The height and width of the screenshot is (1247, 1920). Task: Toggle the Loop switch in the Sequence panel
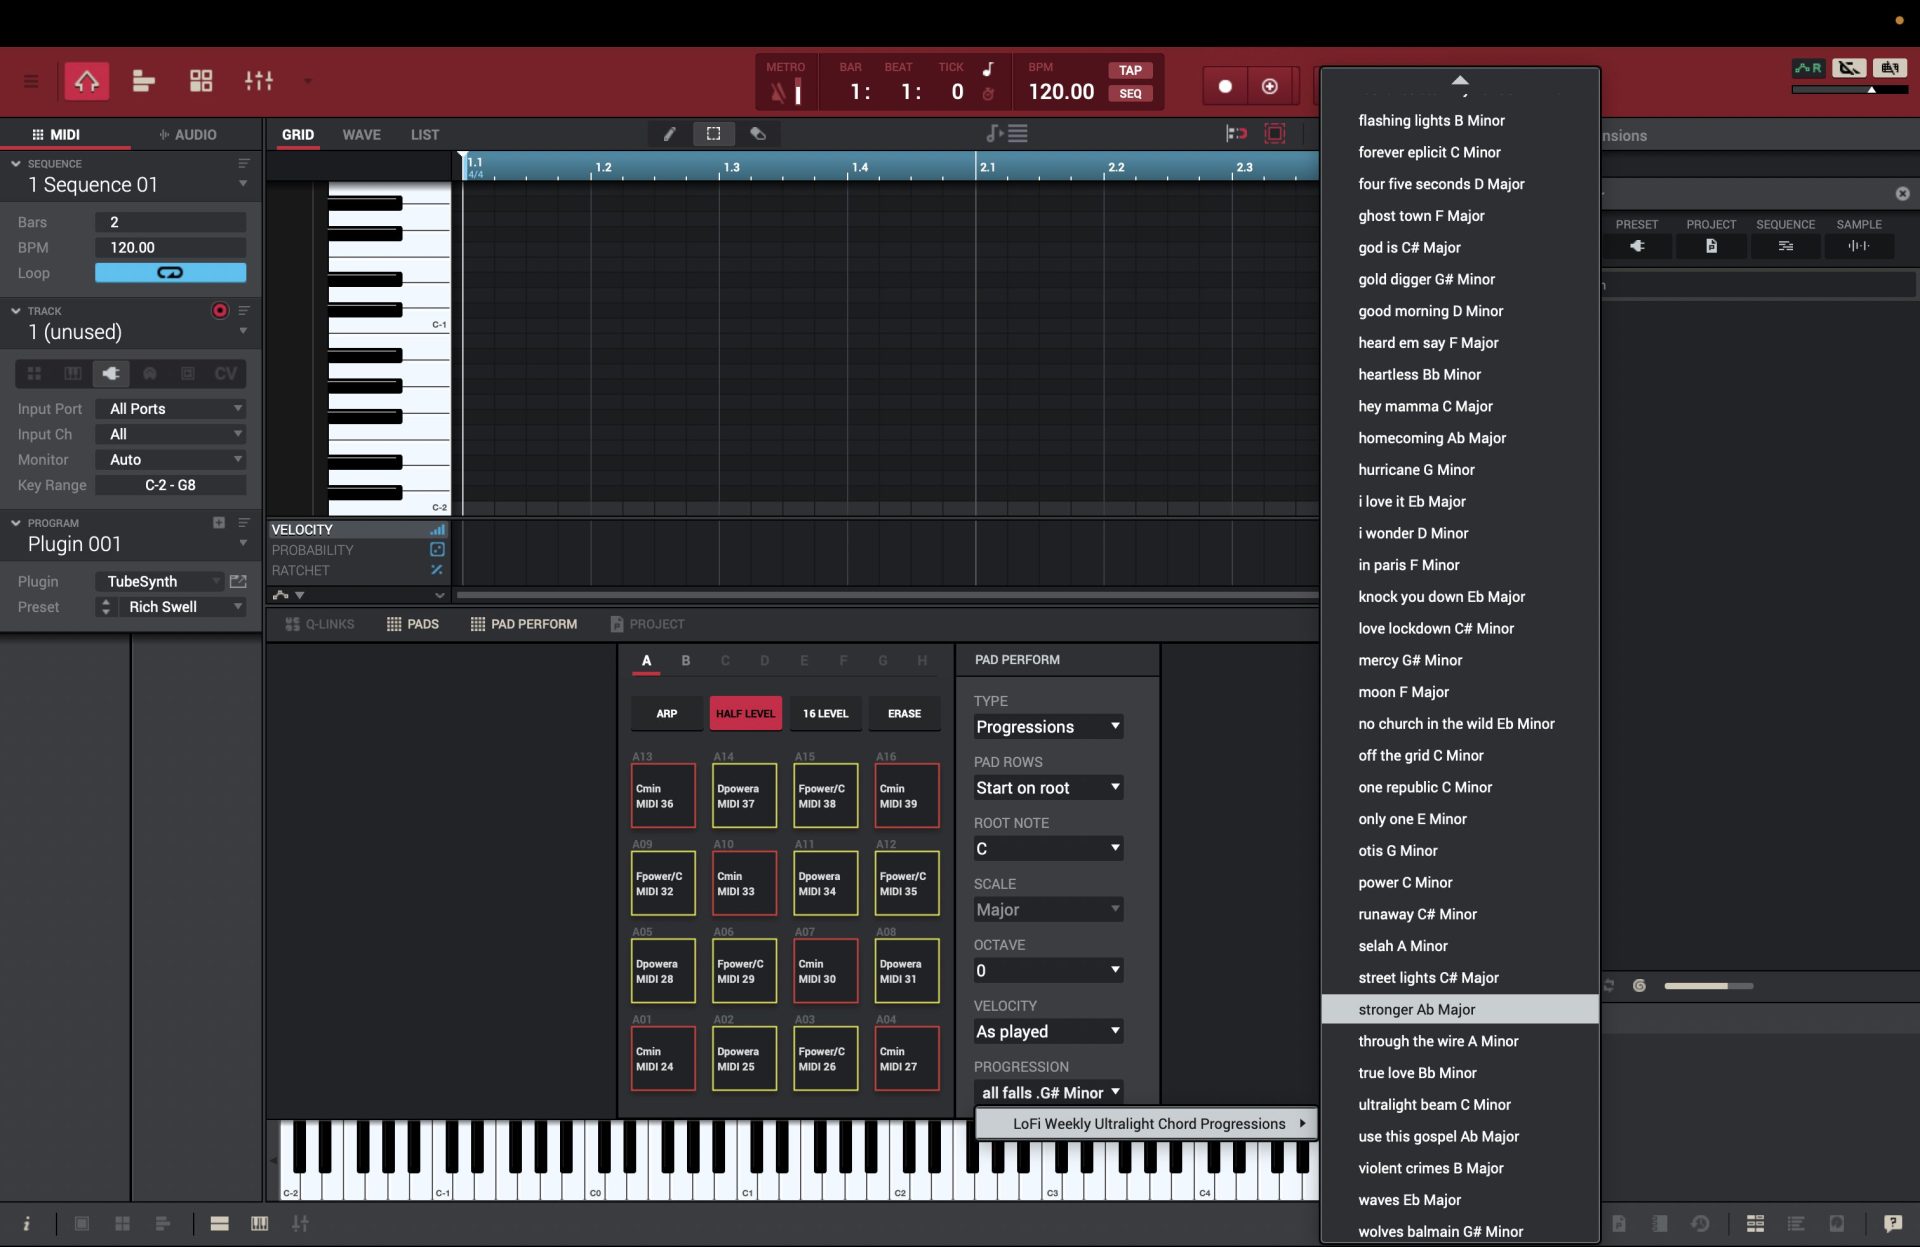[x=170, y=272]
